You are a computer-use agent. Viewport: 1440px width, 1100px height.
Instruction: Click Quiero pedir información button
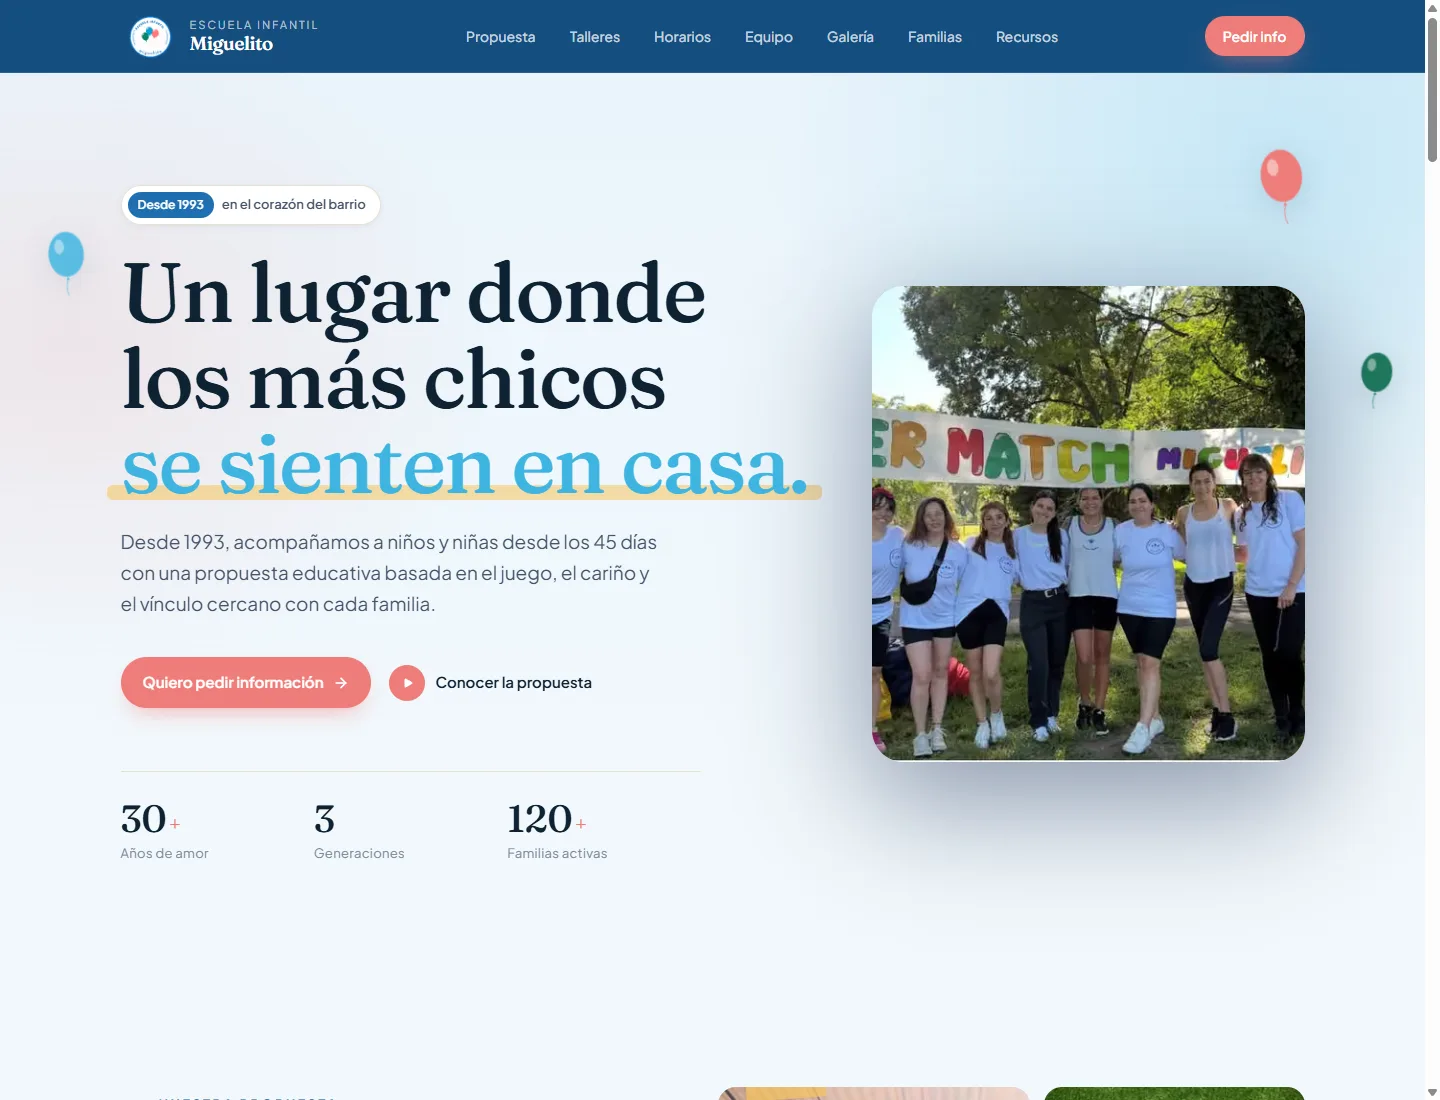point(246,683)
